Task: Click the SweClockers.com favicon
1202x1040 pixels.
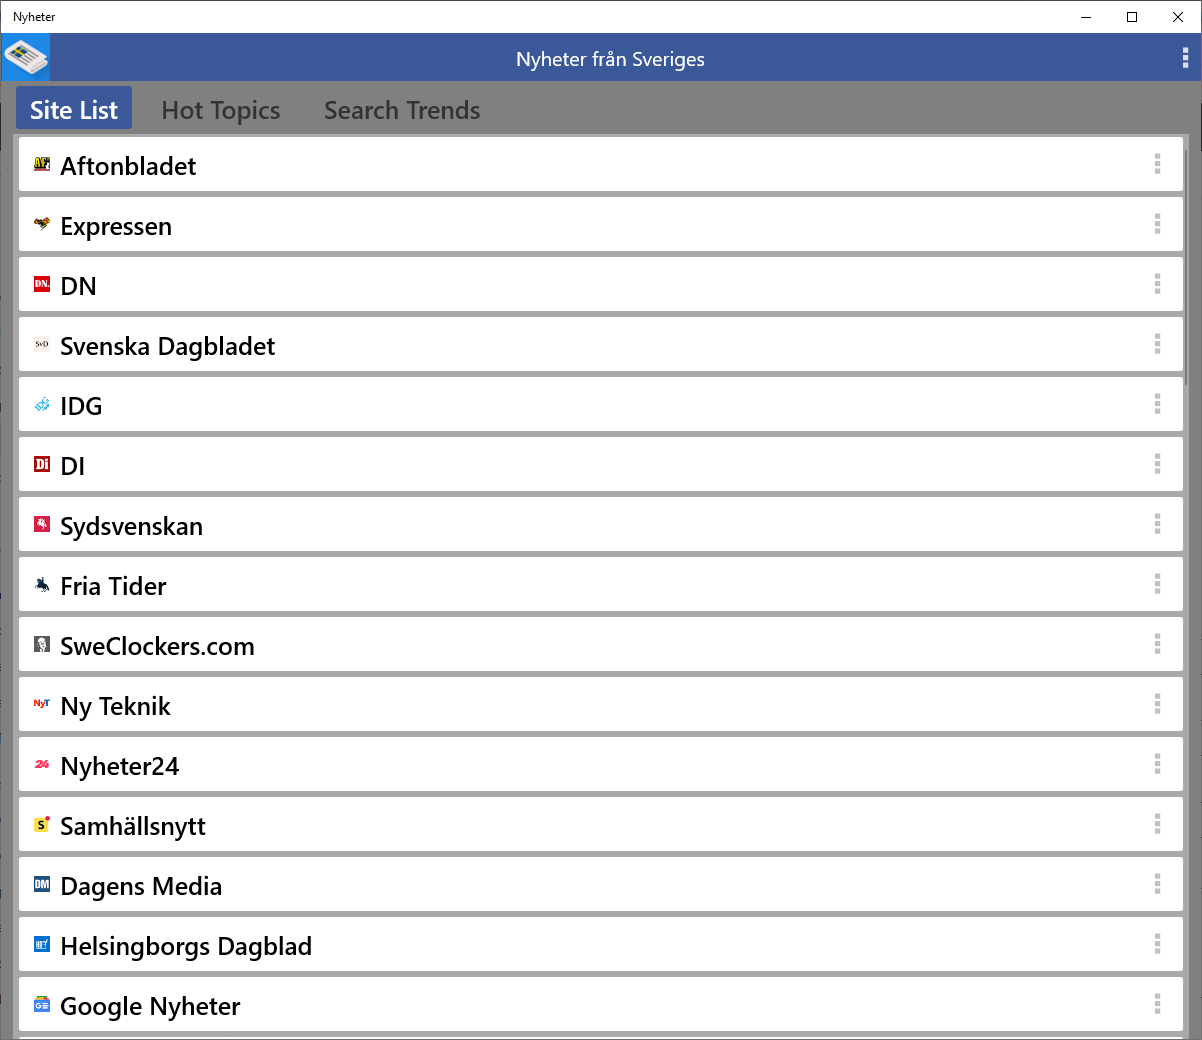Action: coord(42,644)
